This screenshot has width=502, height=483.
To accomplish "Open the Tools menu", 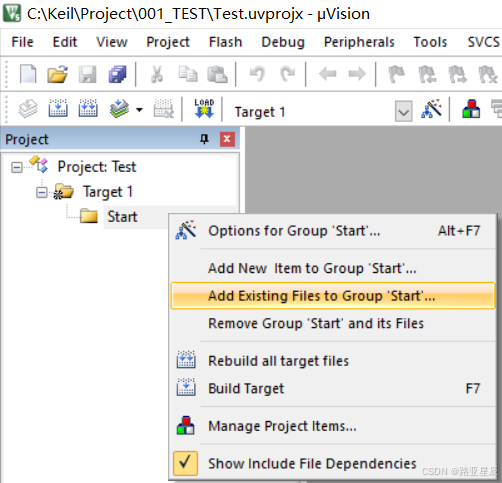I will coord(430,42).
